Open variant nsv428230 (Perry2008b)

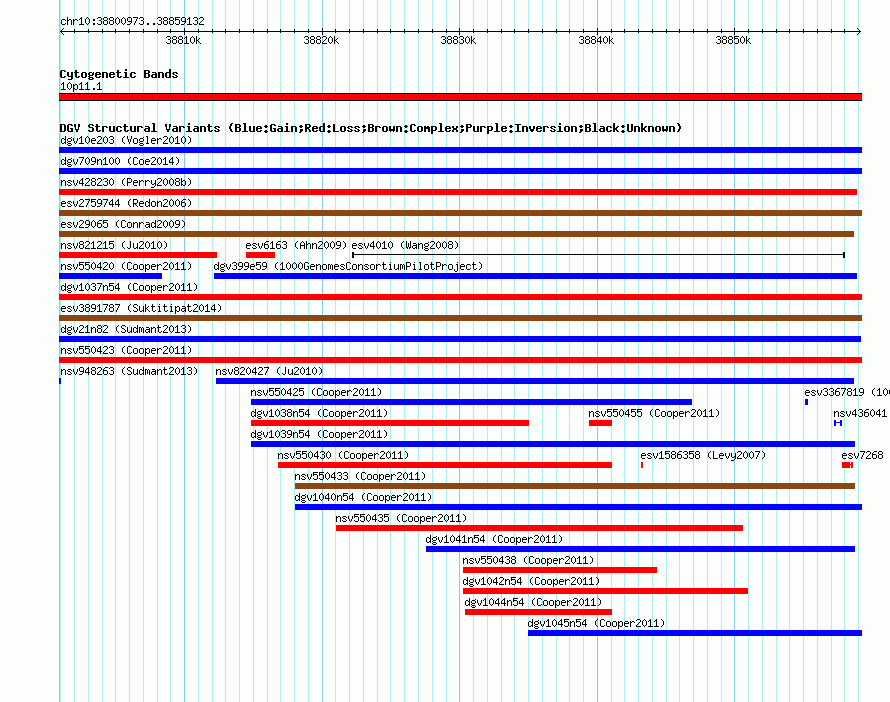coord(126,182)
